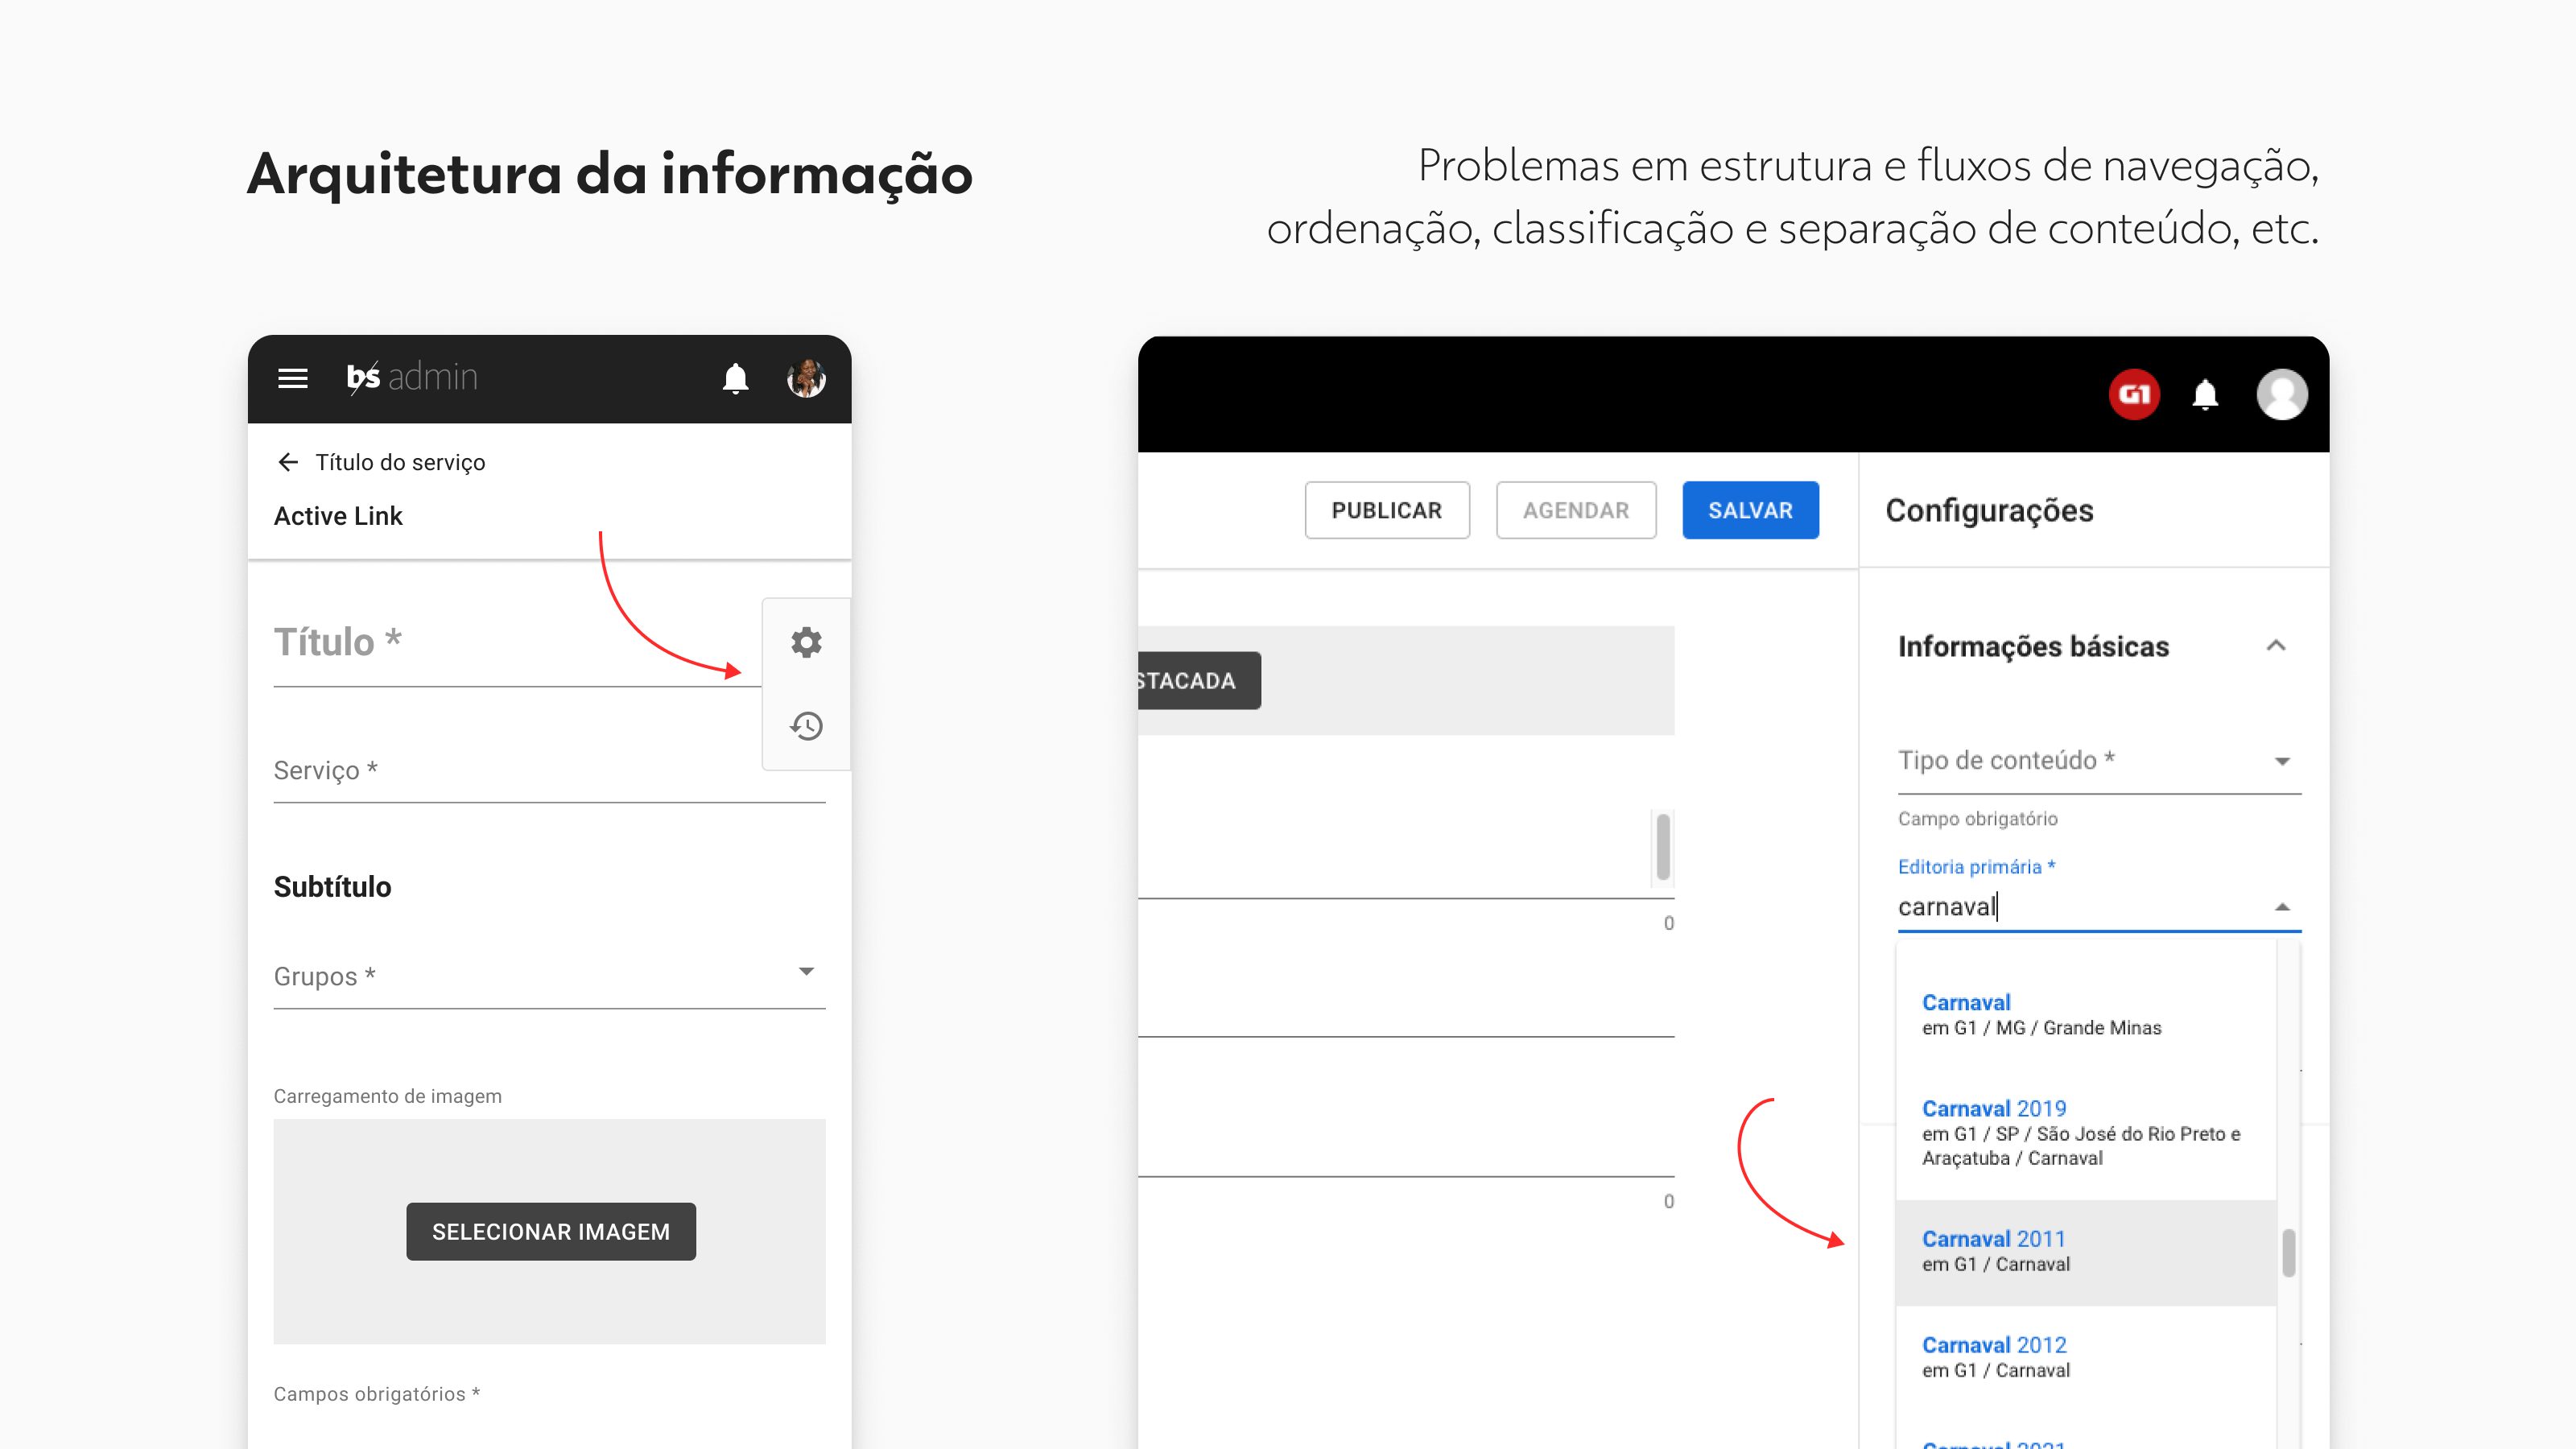Viewport: 2576px width, 1449px height.
Task: Click the Carregamento de imagem label
Action: coord(388,1096)
